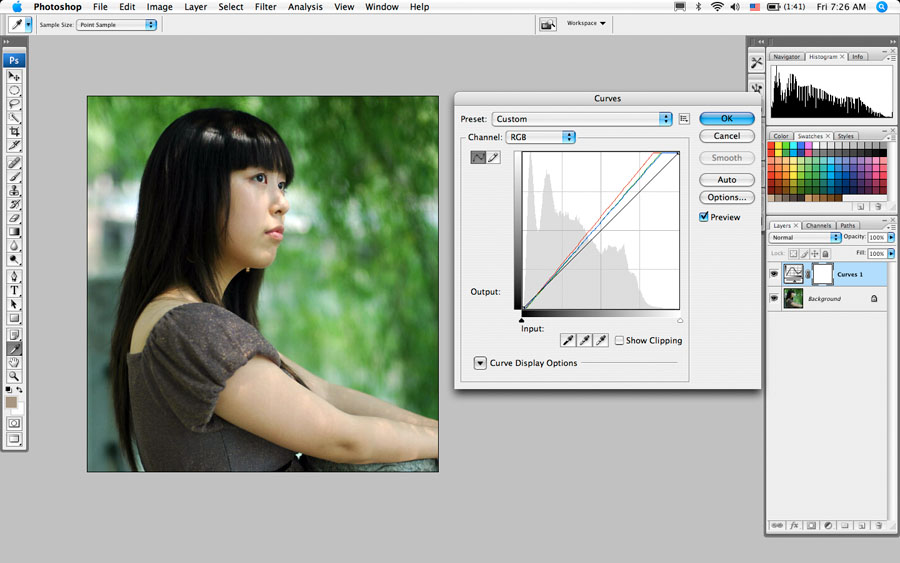Select the Crop tool
The height and width of the screenshot is (563, 900).
(x=15, y=131)
